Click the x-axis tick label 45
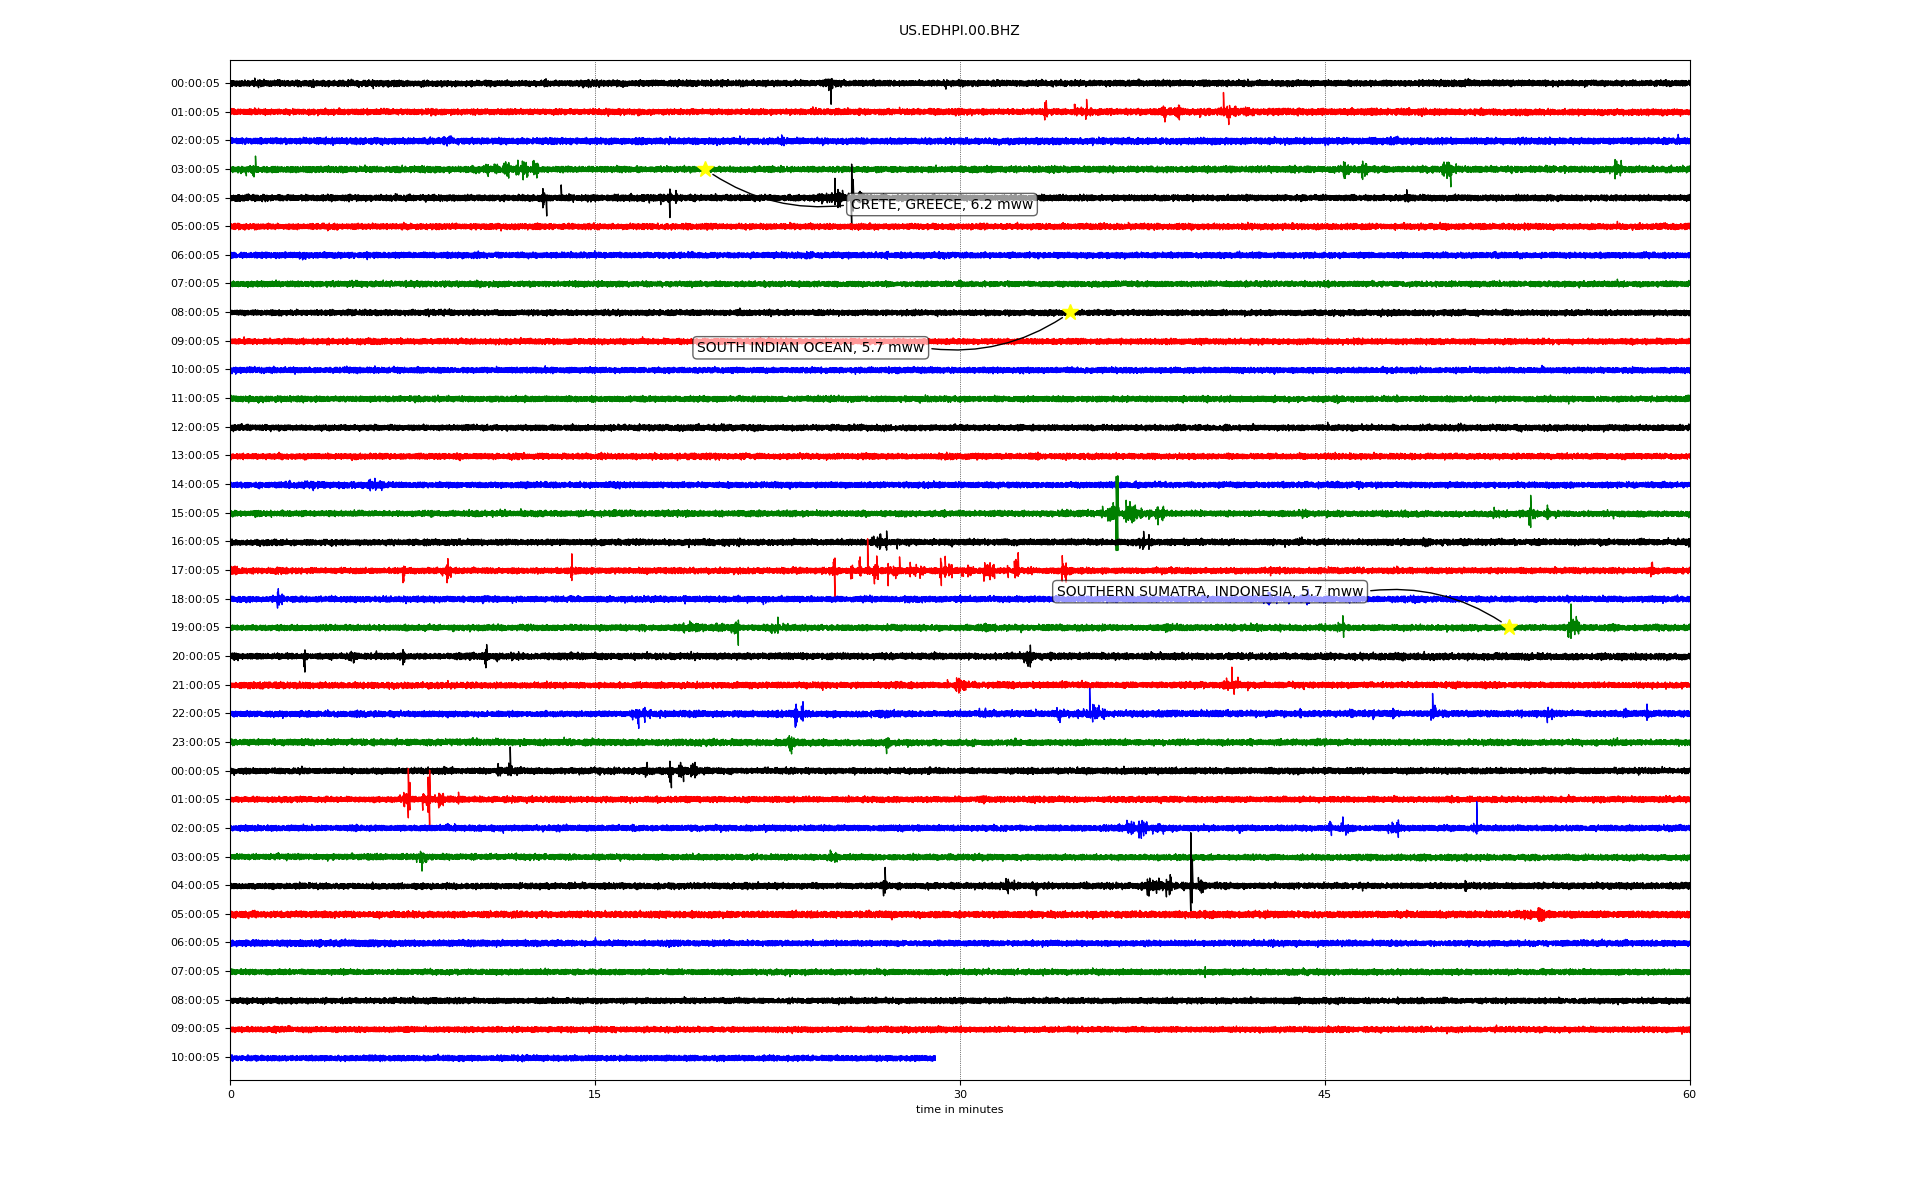Viewport: 1920px width, 1200px height. coord(1325,1094)
